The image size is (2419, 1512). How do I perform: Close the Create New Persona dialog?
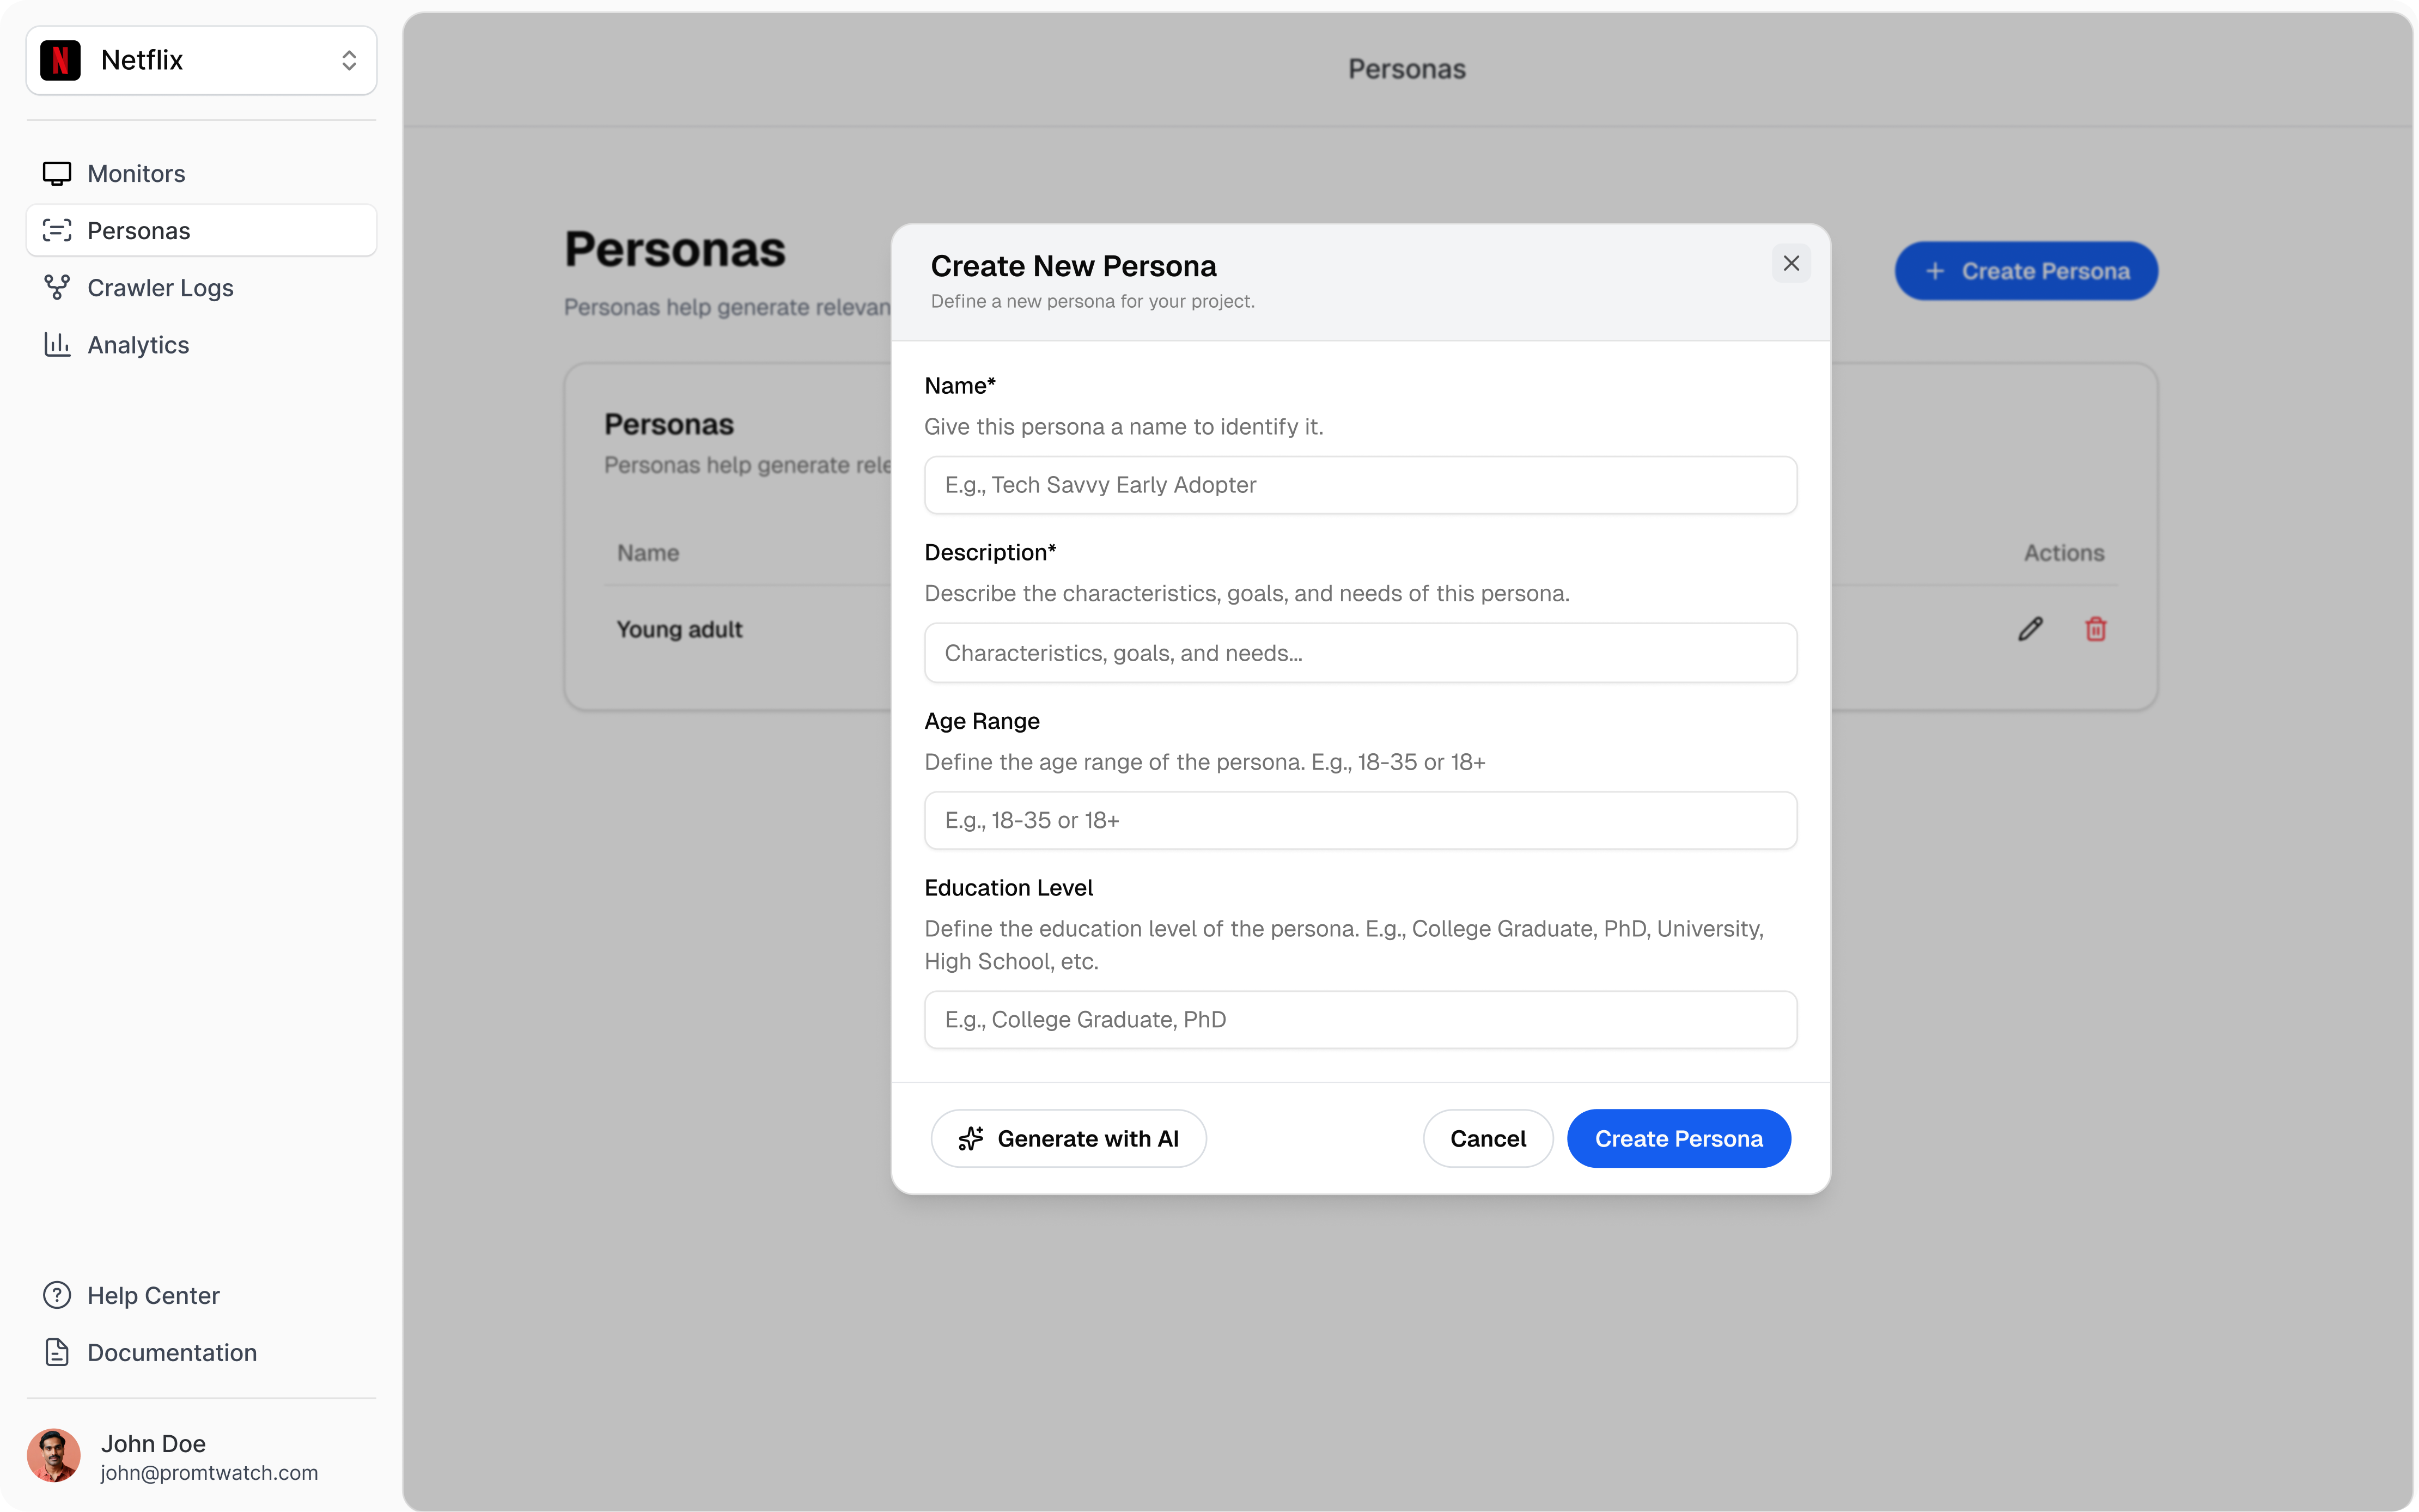click(x=1790, y=264)
